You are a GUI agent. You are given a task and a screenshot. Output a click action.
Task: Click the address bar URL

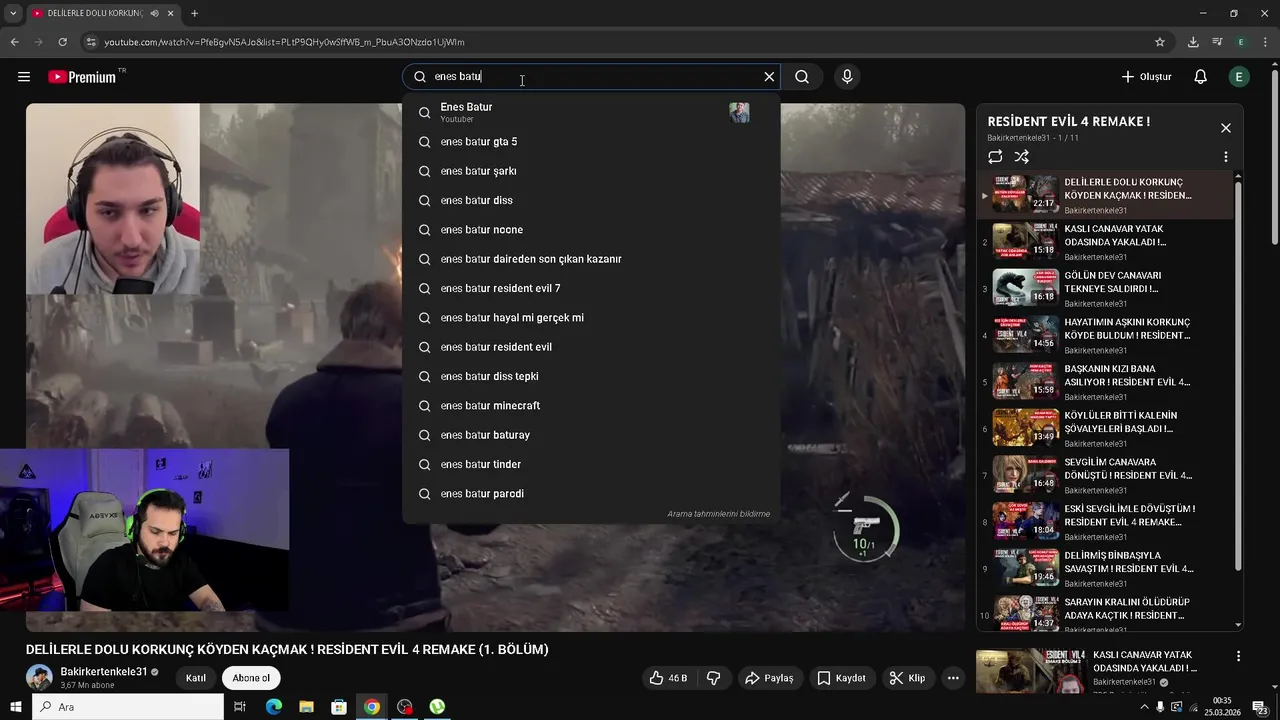[x=285, y=42]
